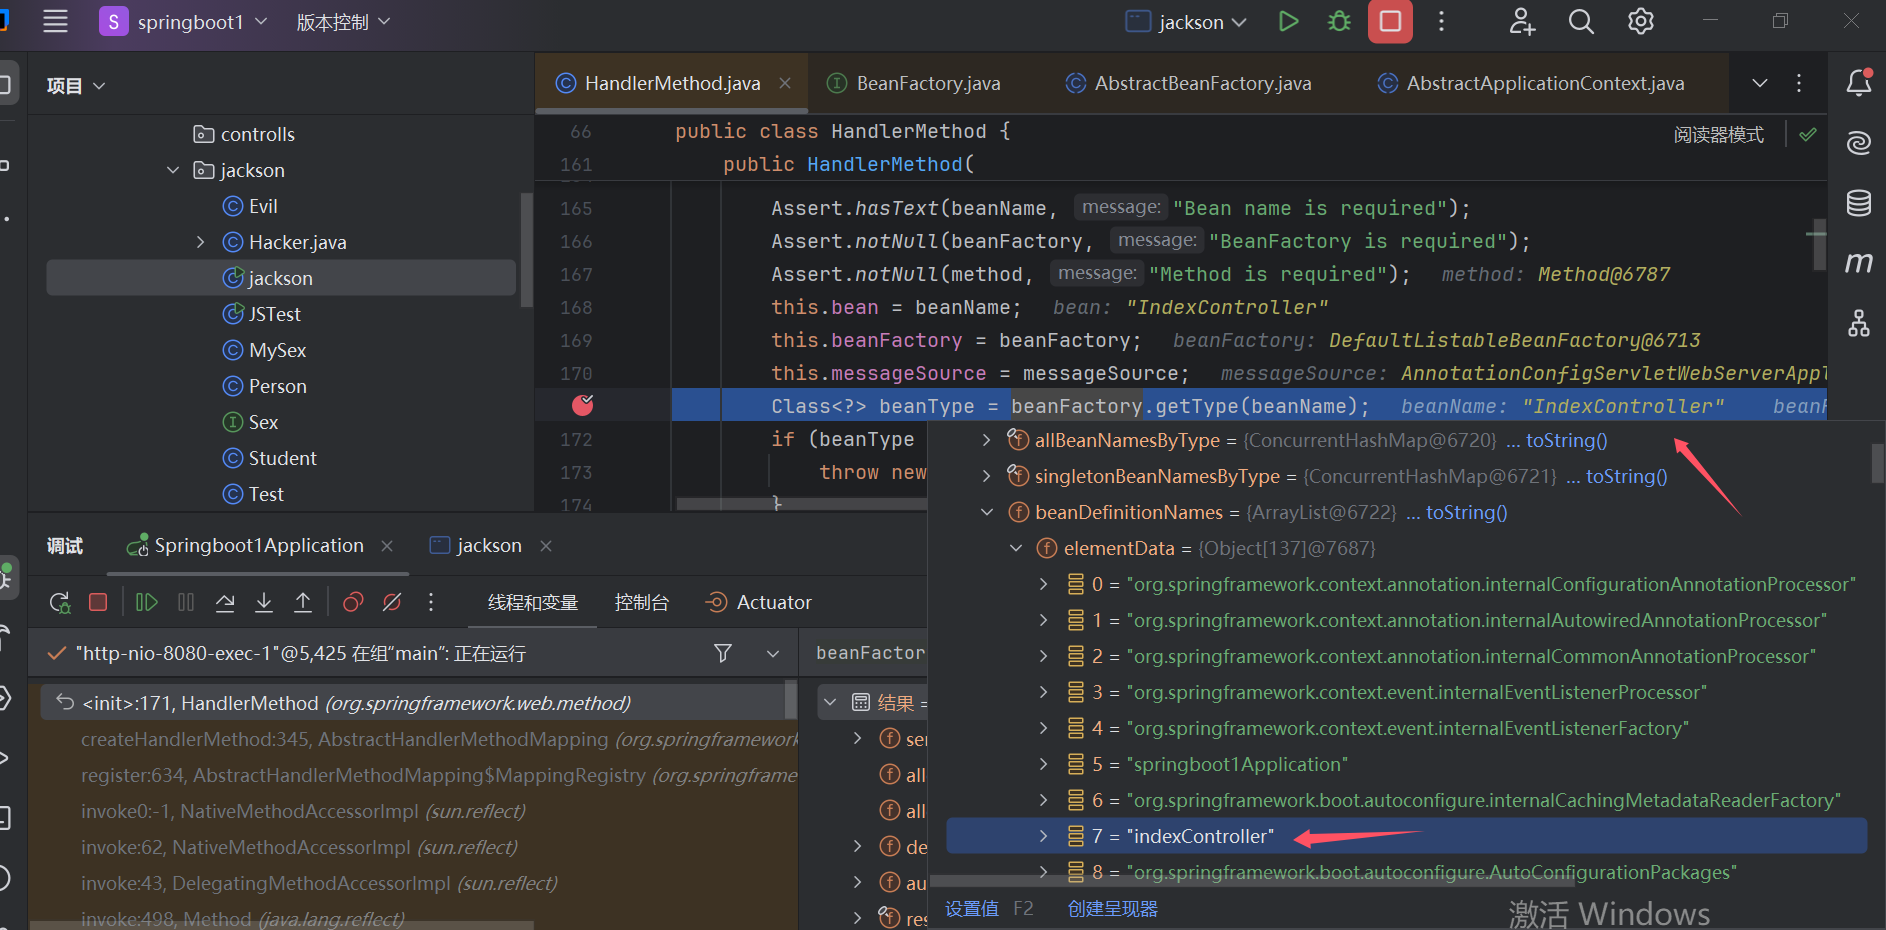
Task: Switch to AbstractApplicationContext.java tab
Action: pyautogui.click(x=1531, y=83)
